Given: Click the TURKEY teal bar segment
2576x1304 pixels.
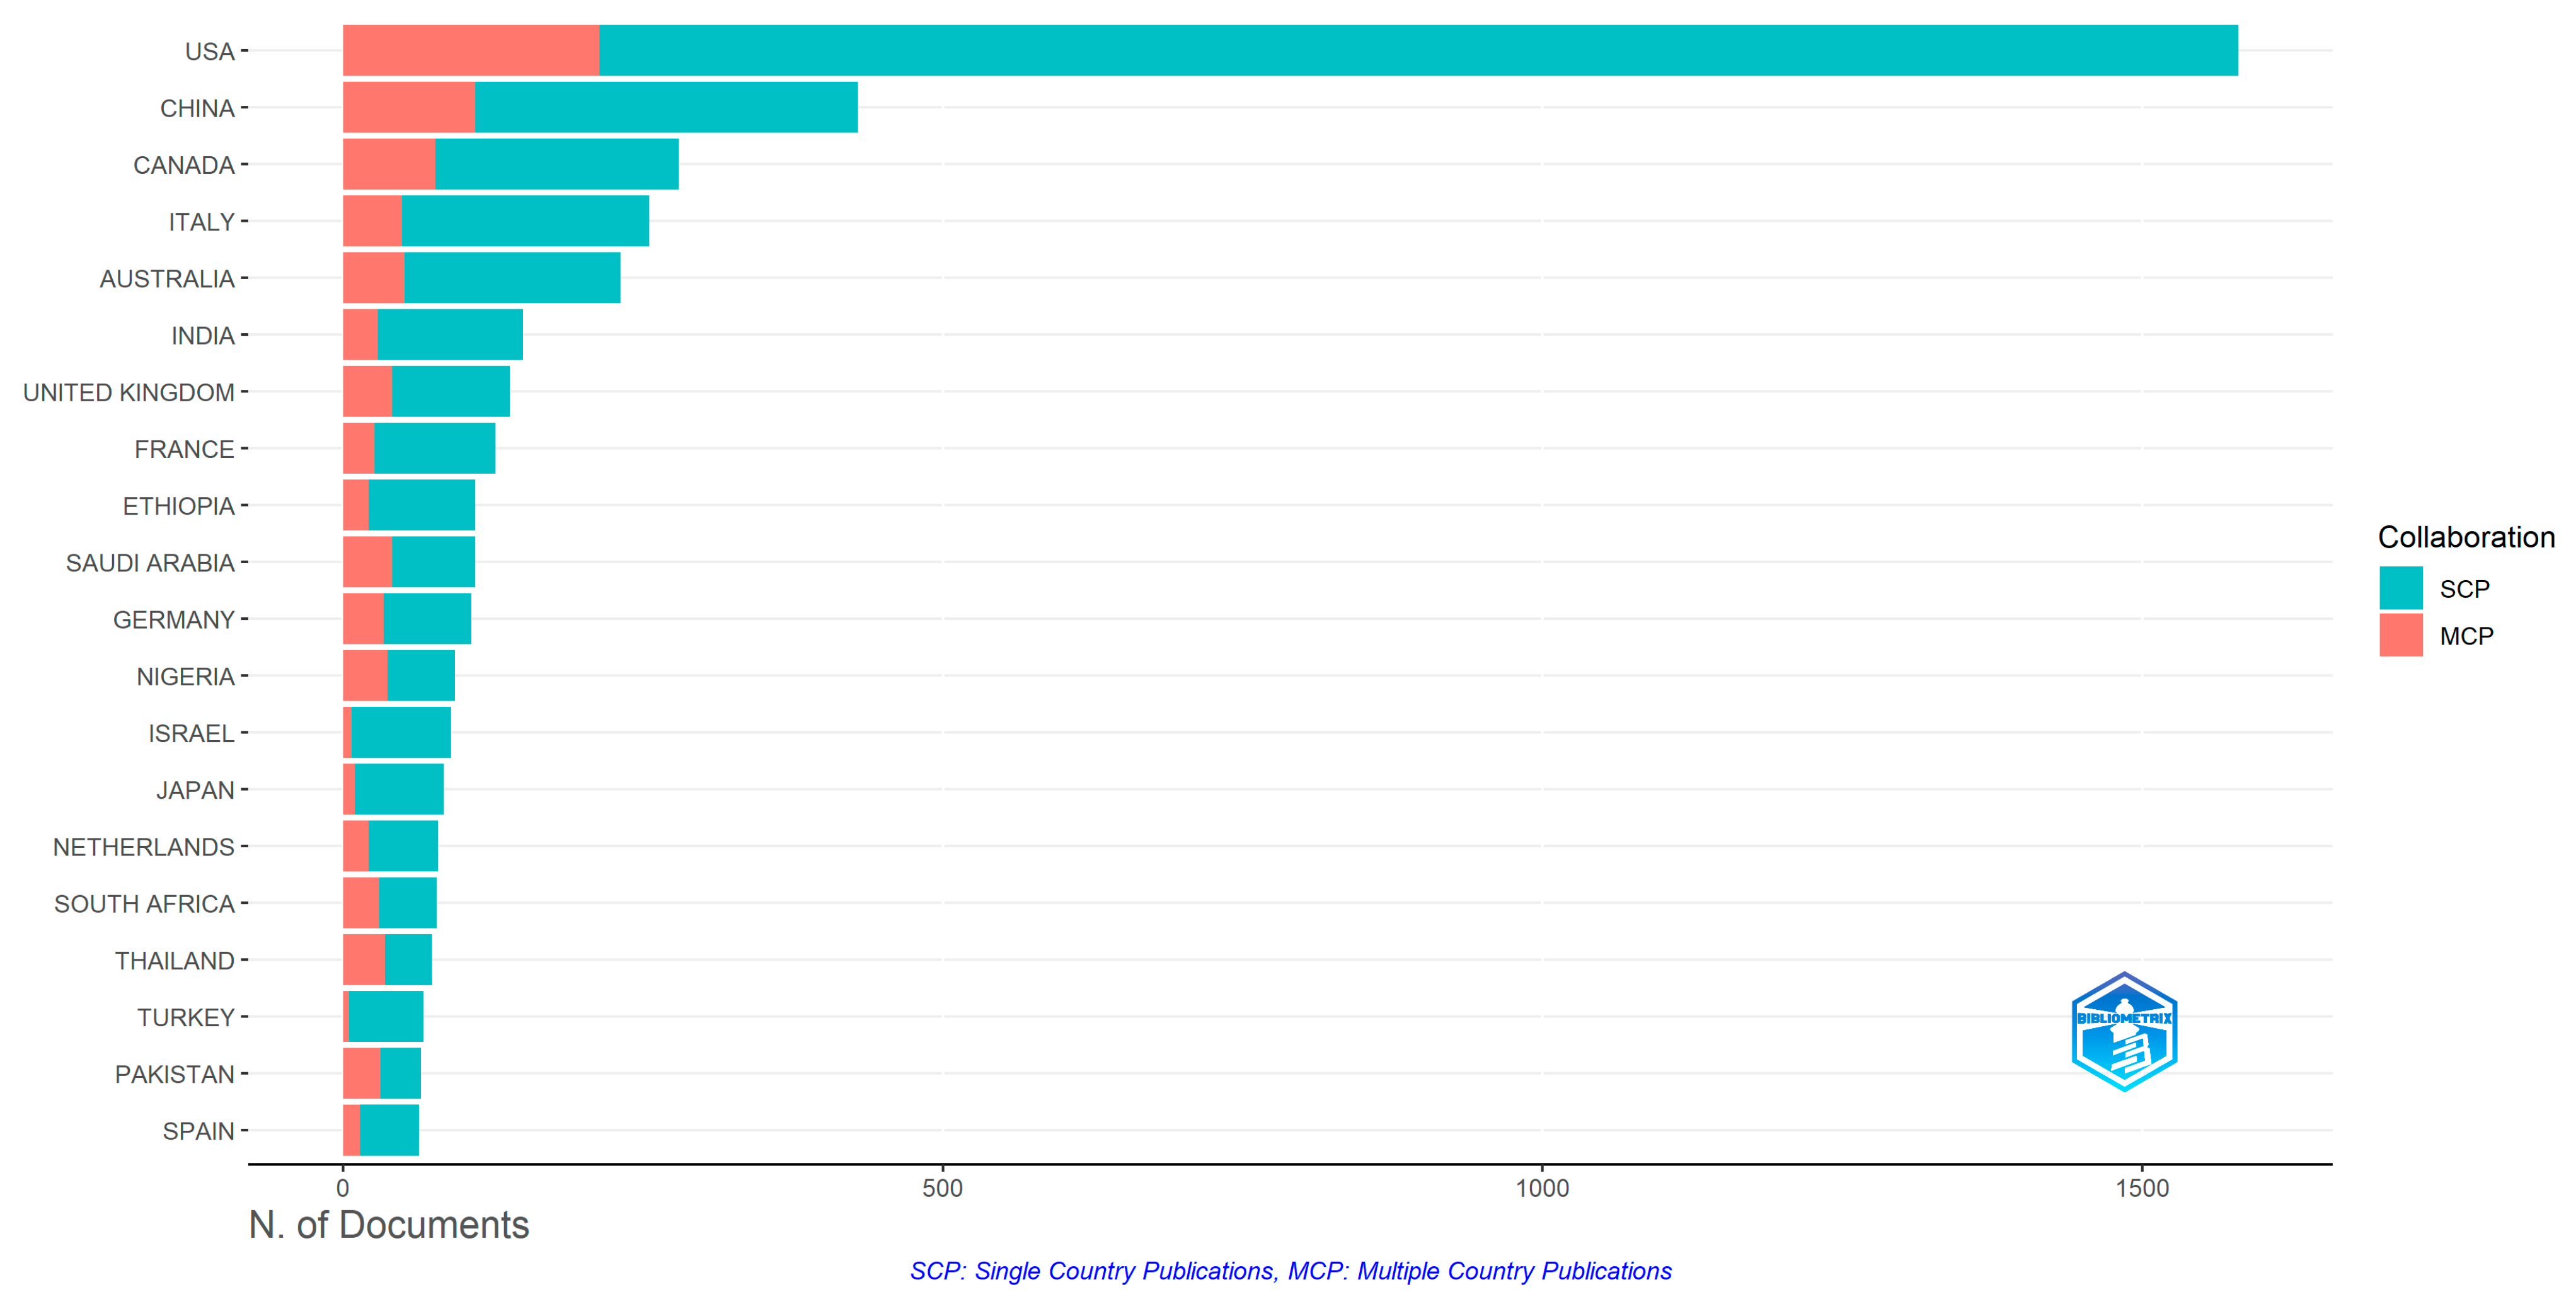Looking at the screenshot, I should click(386, 1017).
